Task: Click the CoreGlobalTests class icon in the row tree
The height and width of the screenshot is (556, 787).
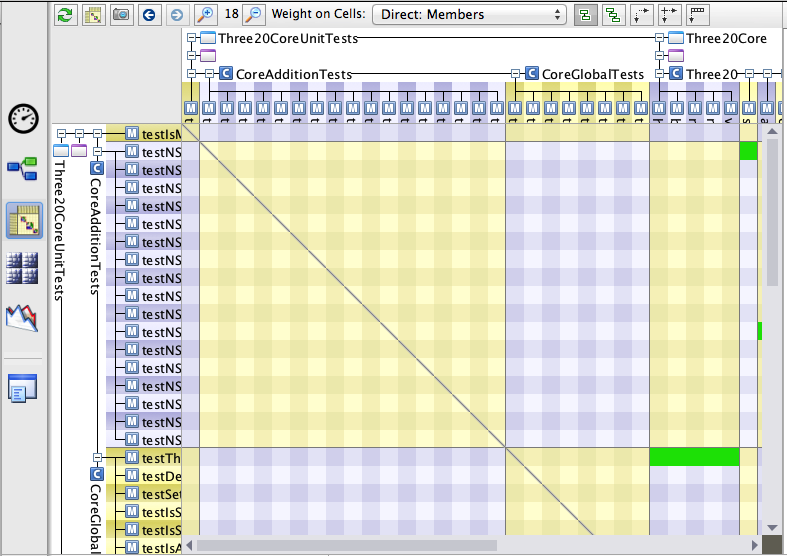Action: click(x=97, y=474)
